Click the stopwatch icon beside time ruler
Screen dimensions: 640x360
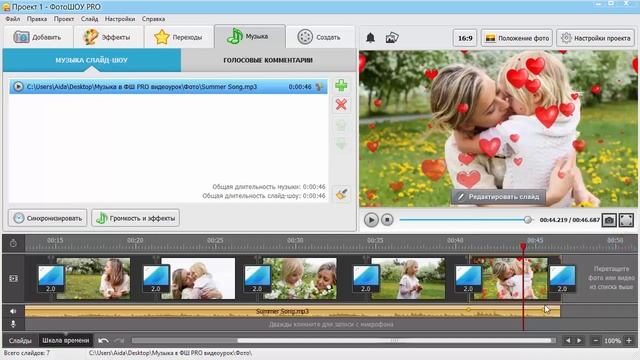[13, 243]
